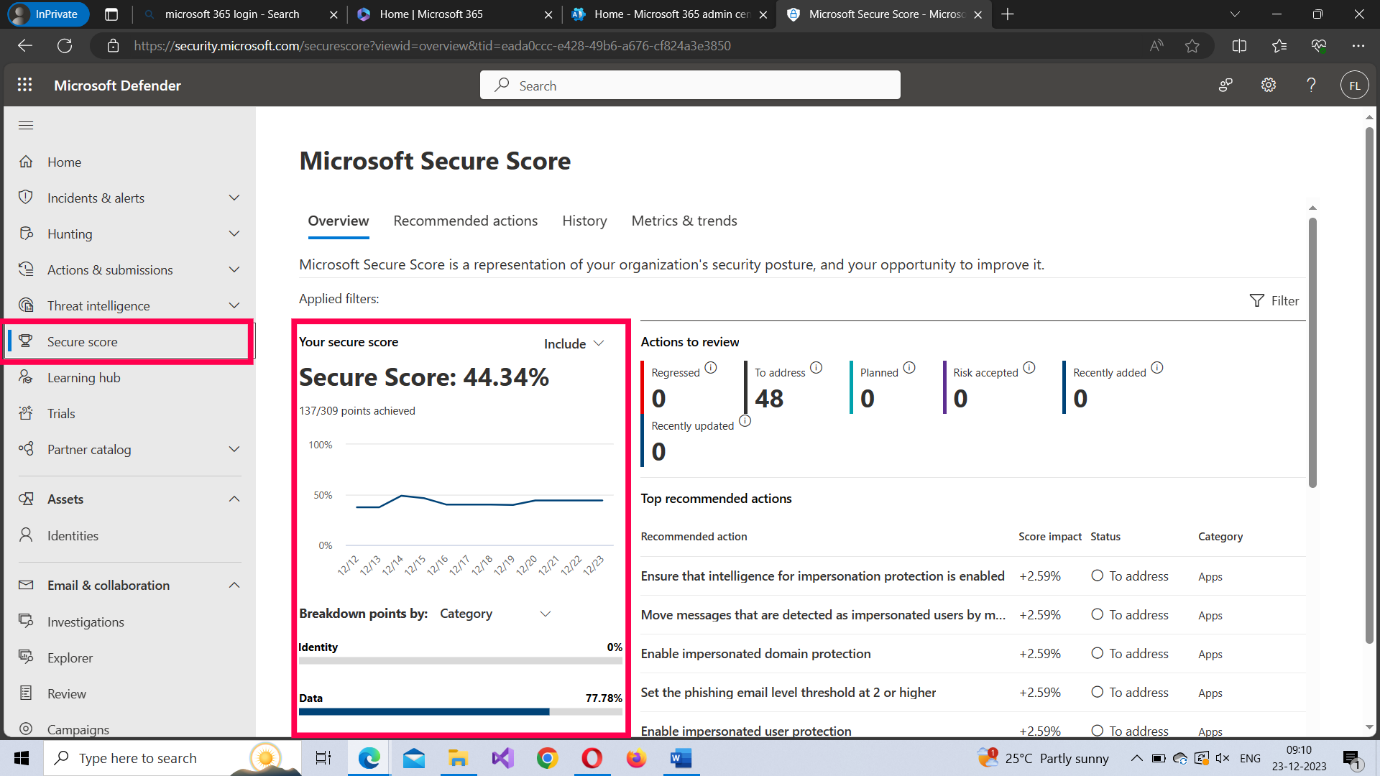This screenshot has width=1380, height=776.
Task: Open the app launcher waffle icon
Action: coord(25,85)
